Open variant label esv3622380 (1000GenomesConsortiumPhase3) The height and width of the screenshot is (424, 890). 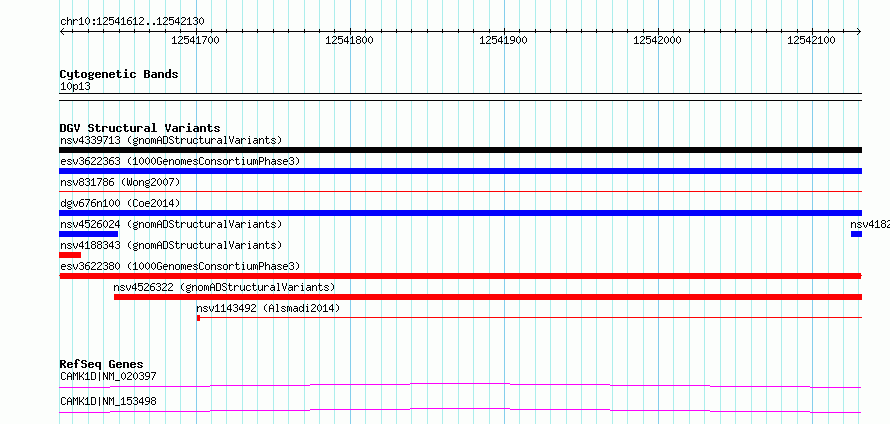pyautogui.click(x=180, y=266)
